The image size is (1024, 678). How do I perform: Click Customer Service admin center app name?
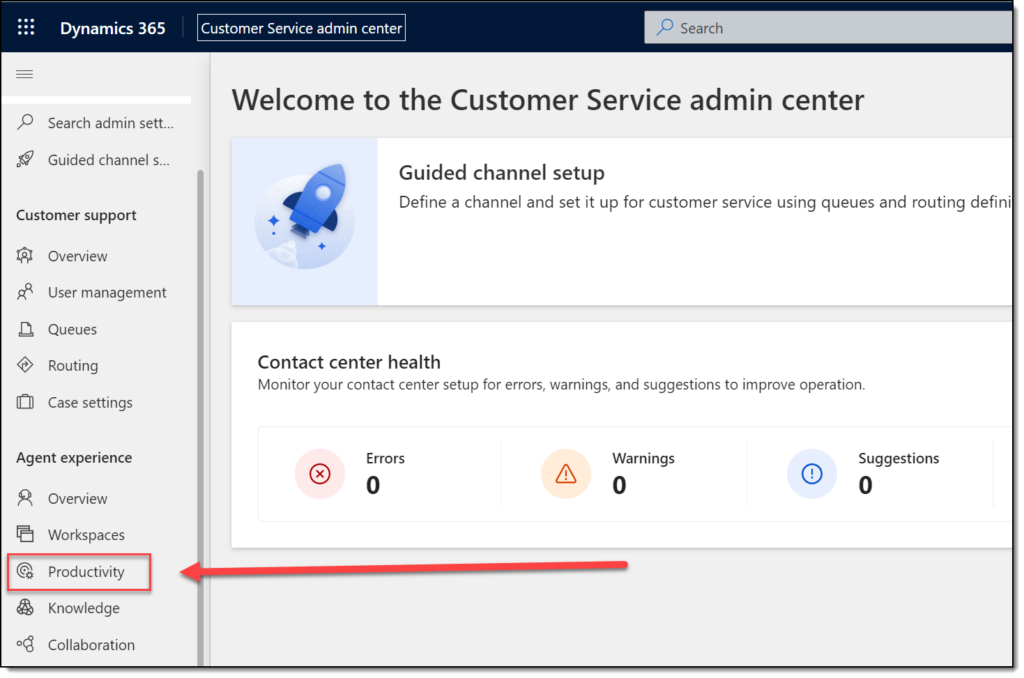tap(301, 28)
